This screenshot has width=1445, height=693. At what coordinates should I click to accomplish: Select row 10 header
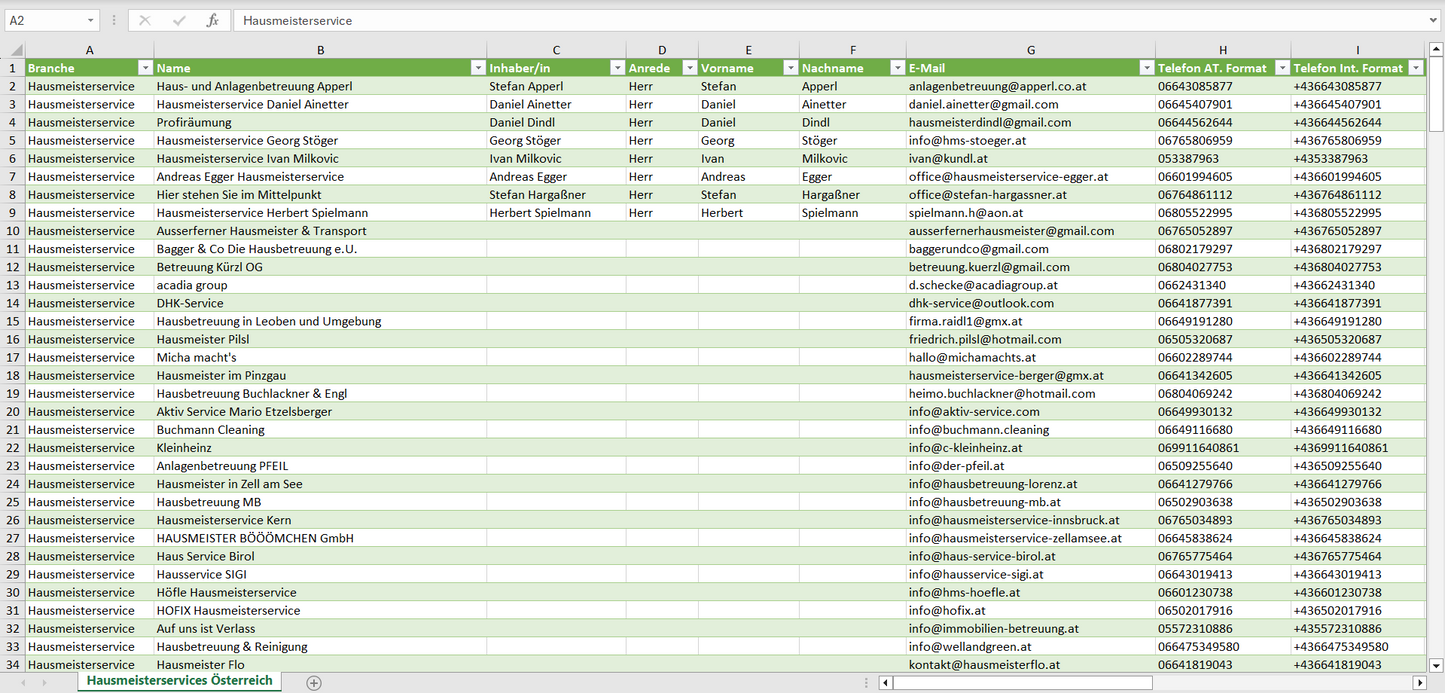pos(12,231)
